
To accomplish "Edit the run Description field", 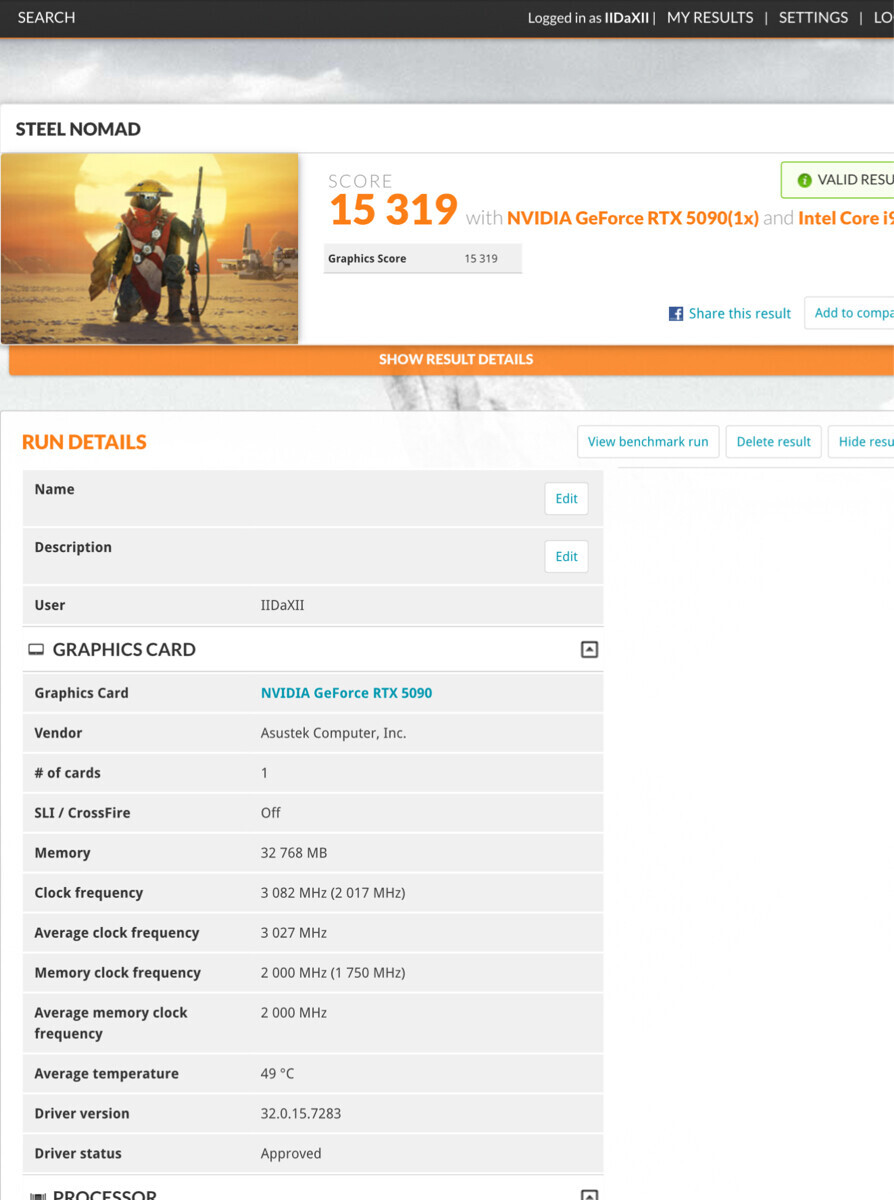I will click(x=566, y=557).
